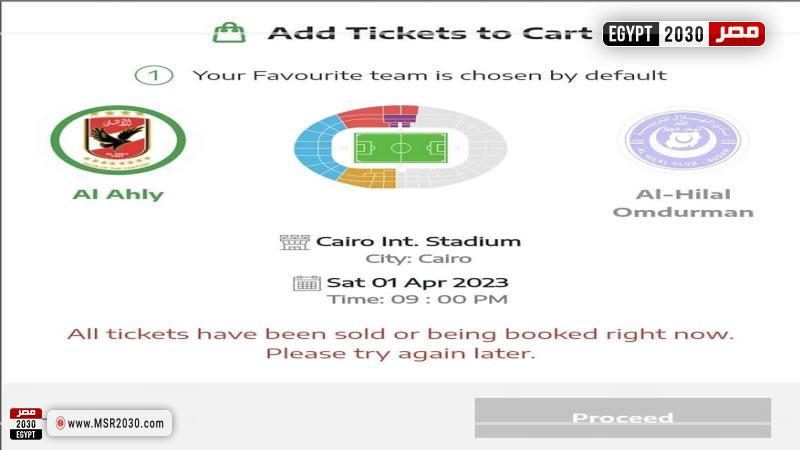Choose the red stadium seating section
This screenshot has width=800, height=450.
pos(363,117)
